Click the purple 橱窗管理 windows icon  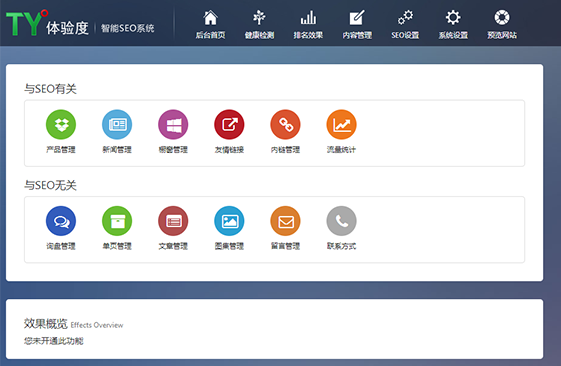(173, 124)
